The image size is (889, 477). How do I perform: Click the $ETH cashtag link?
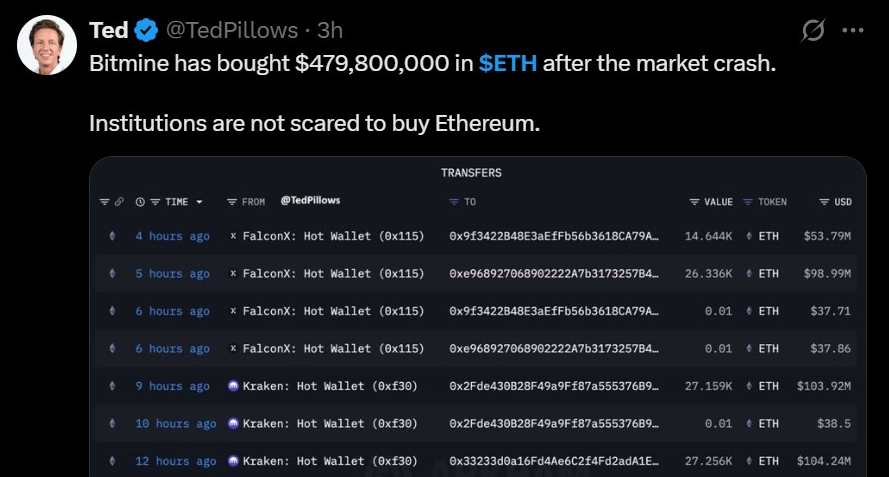pyautogui.click(x=508, y=64)
